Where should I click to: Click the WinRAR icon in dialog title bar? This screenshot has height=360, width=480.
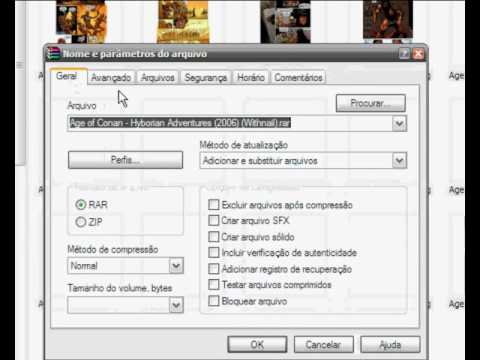53,54
